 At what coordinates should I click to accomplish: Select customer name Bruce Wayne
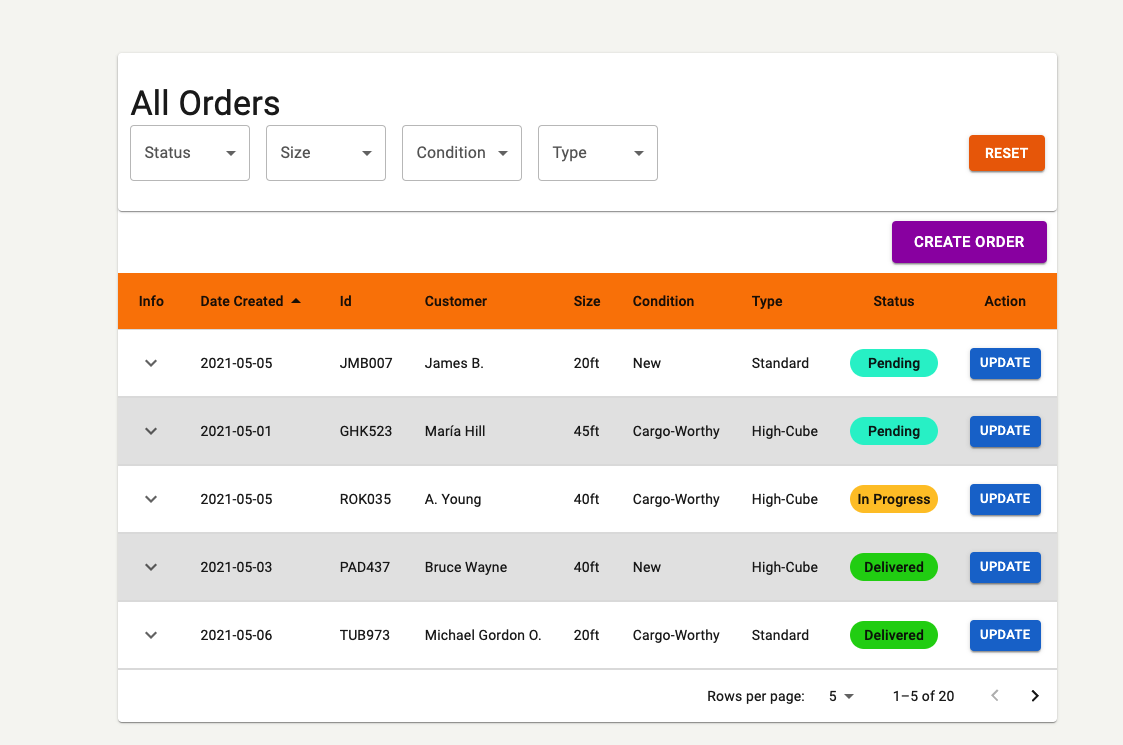click(466, 567)
